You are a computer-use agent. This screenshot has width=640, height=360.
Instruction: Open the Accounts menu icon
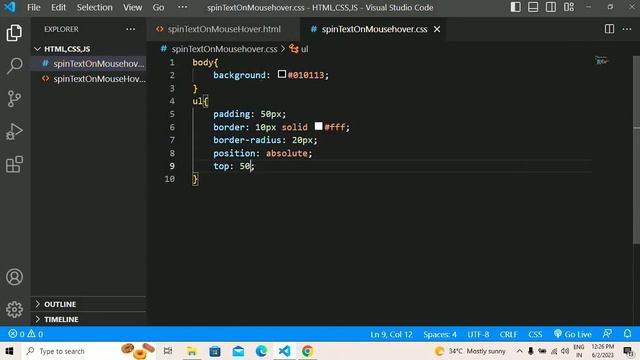point(14,277)
